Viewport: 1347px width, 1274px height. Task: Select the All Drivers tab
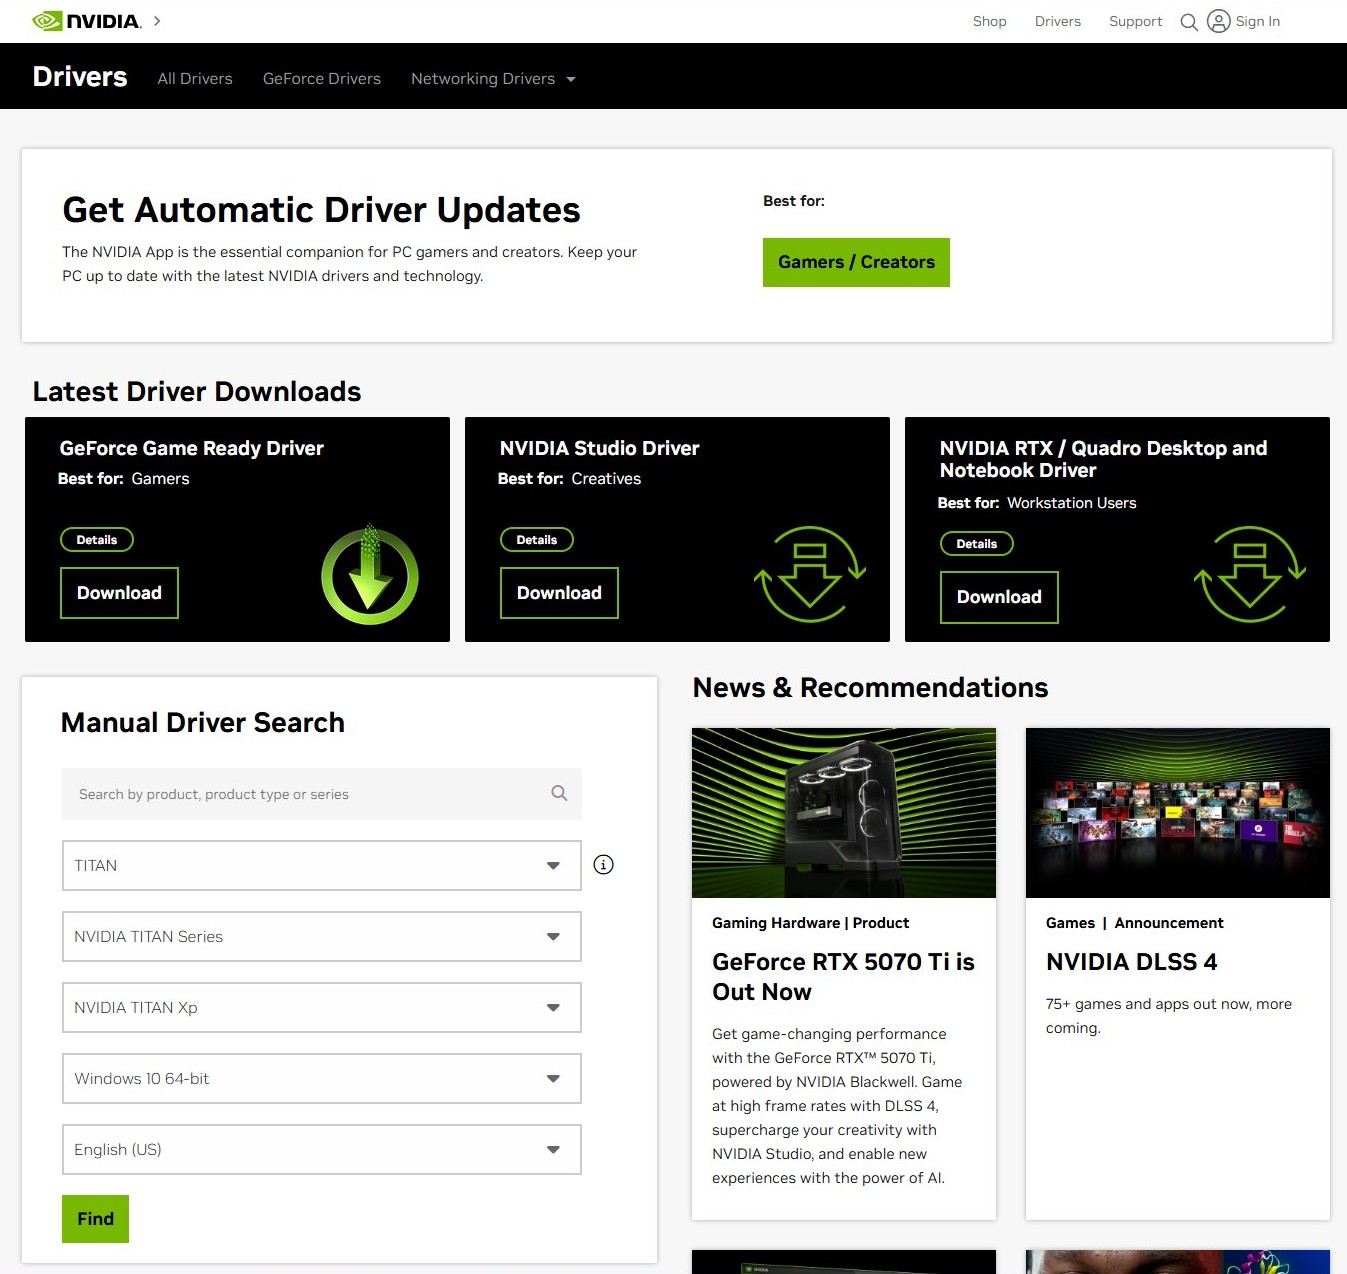click(x=195, y=78)
